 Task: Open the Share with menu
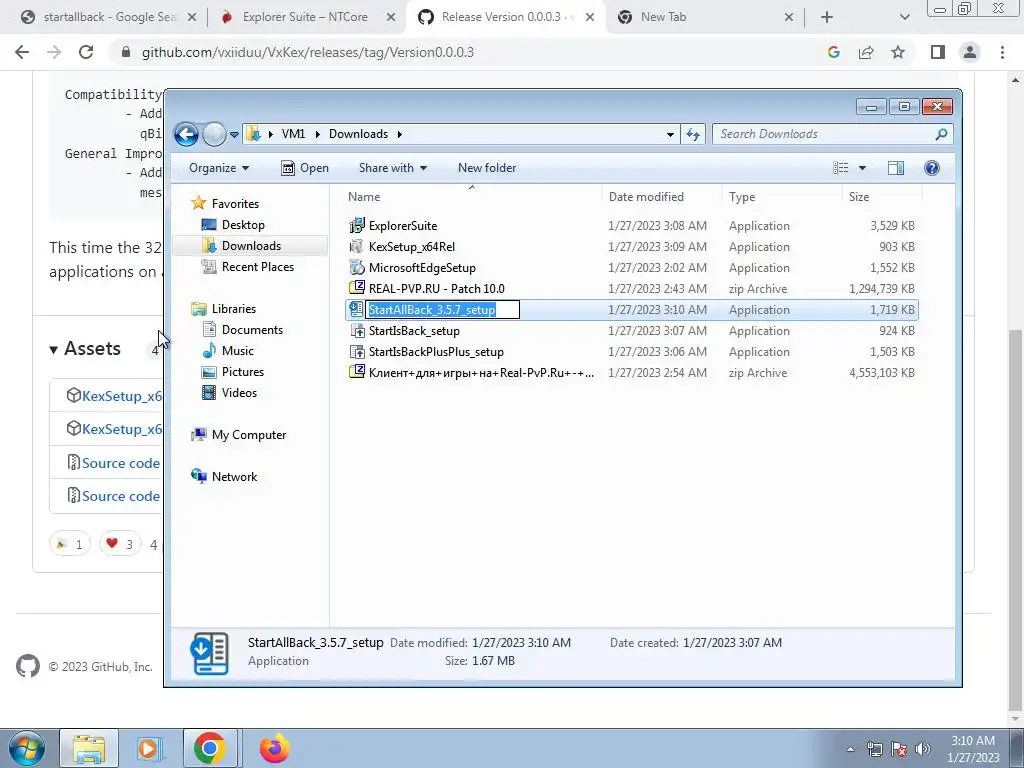pyautogui.click(x=392, y=168)
